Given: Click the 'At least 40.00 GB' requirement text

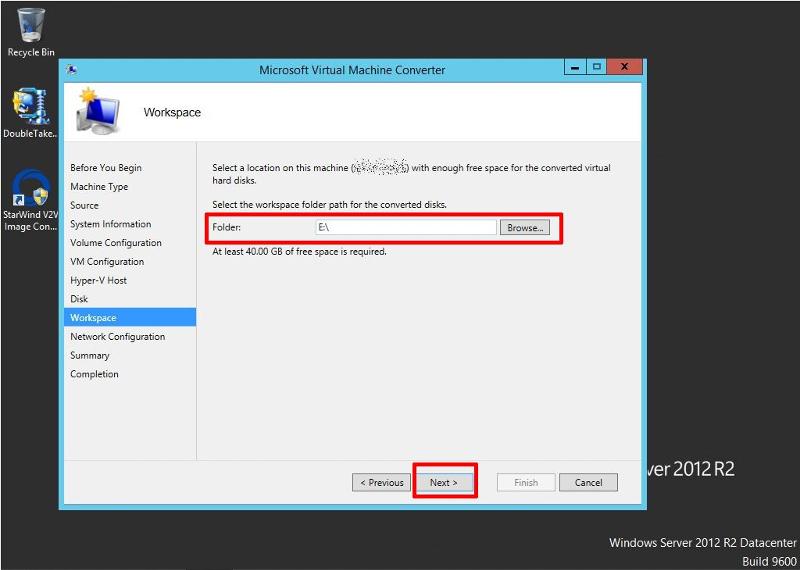Looking at the screenshot, I should (x=299, y=252).
